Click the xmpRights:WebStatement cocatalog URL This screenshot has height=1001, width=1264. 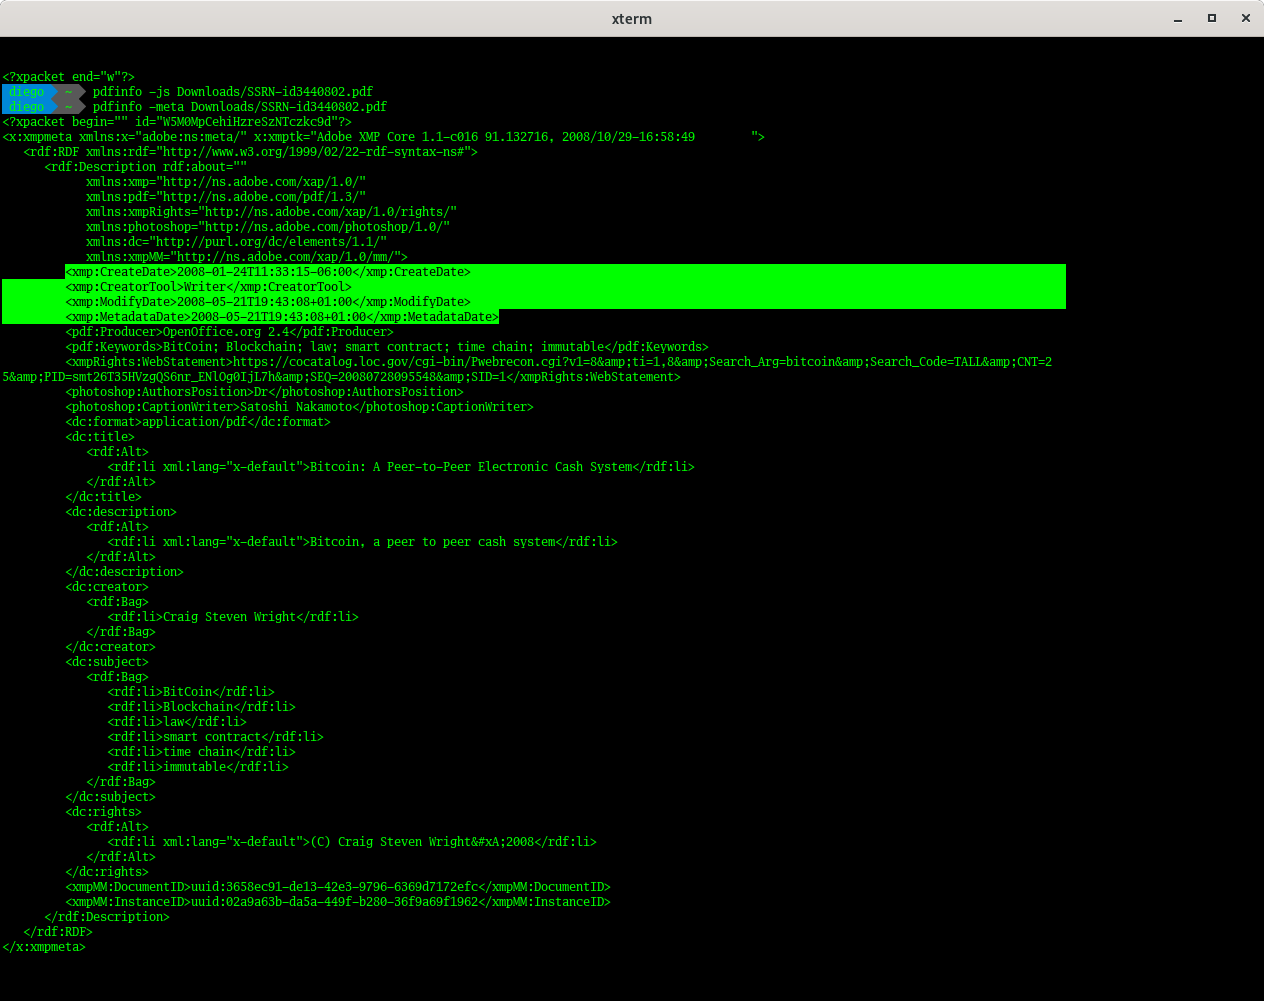point(527,369)
